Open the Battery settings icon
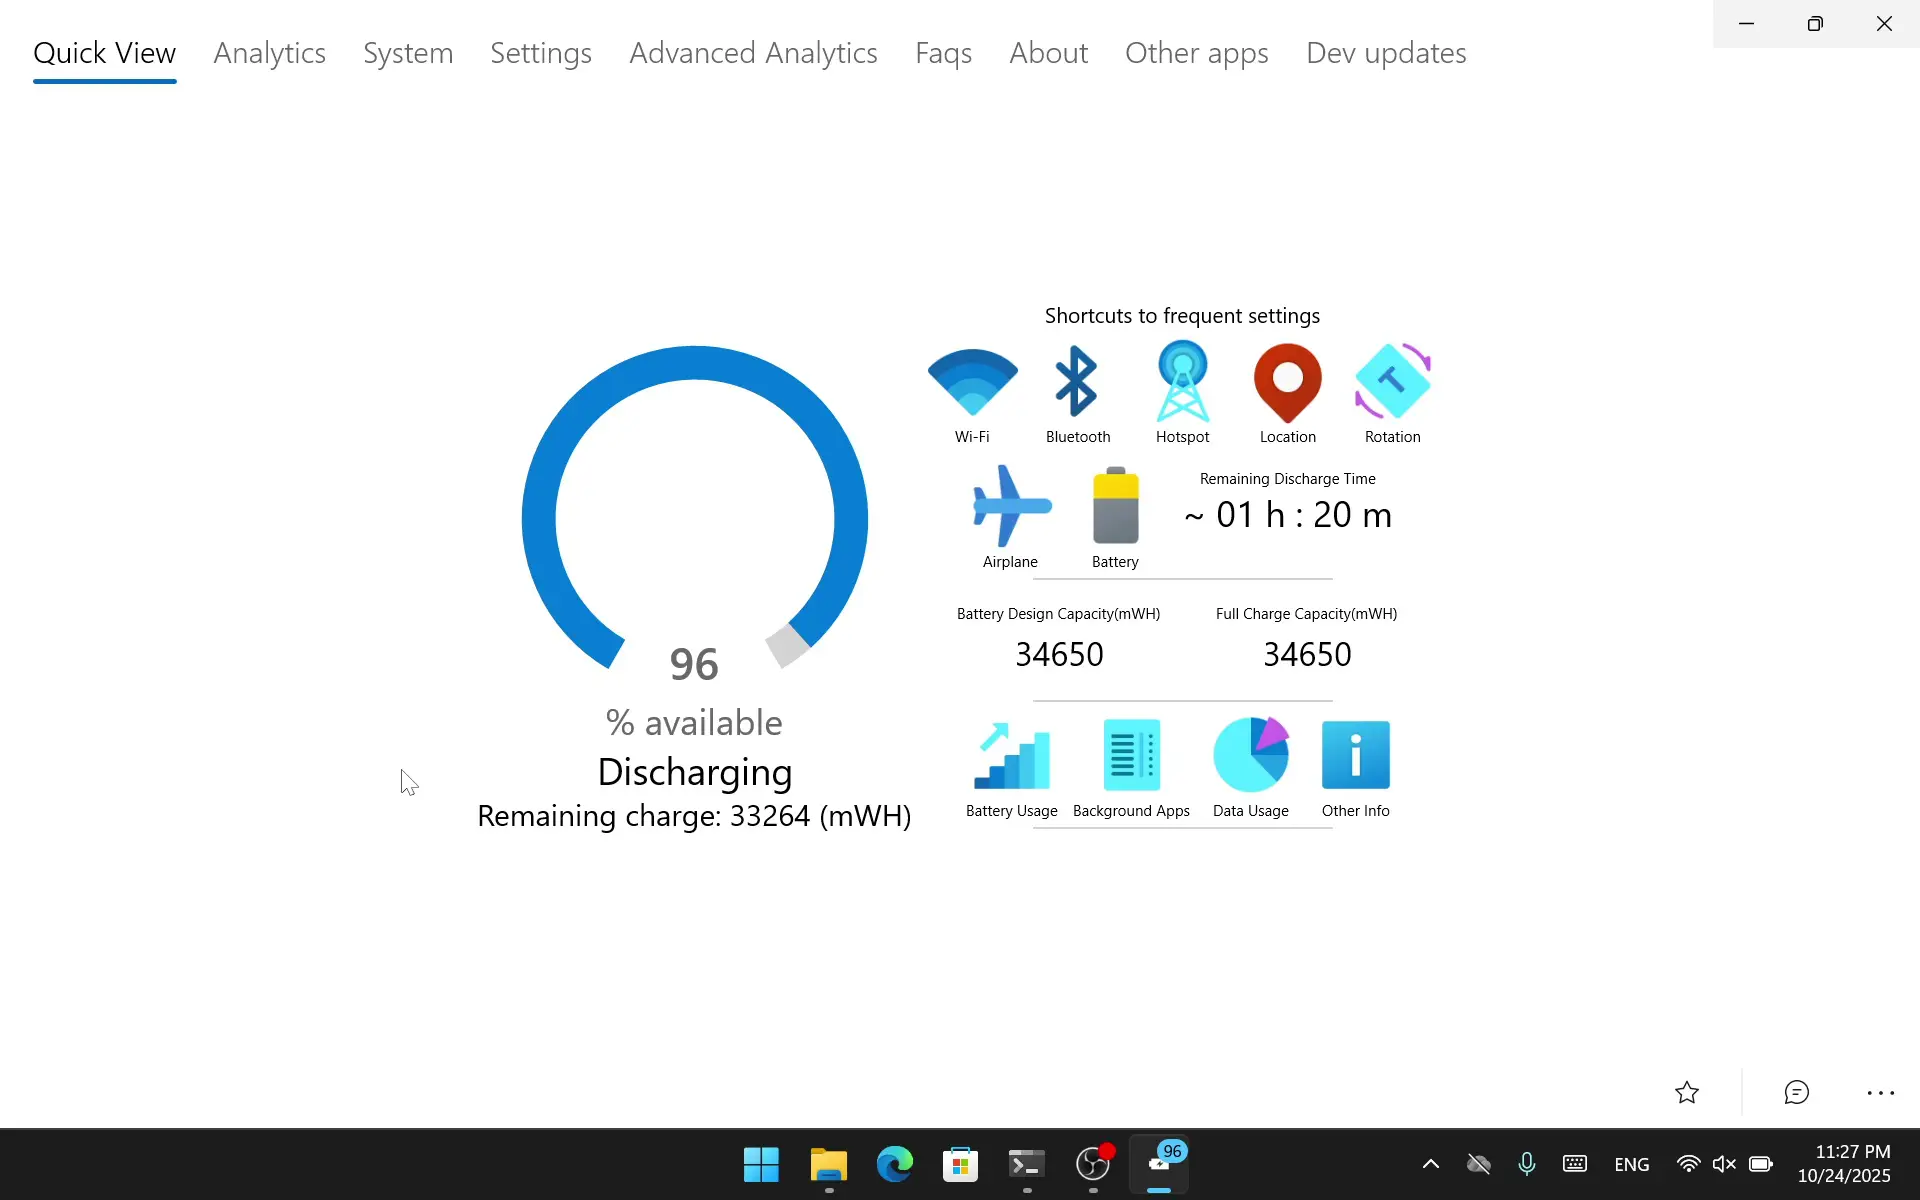Screen dimensions: 1920x1200 click(1115, 507)
